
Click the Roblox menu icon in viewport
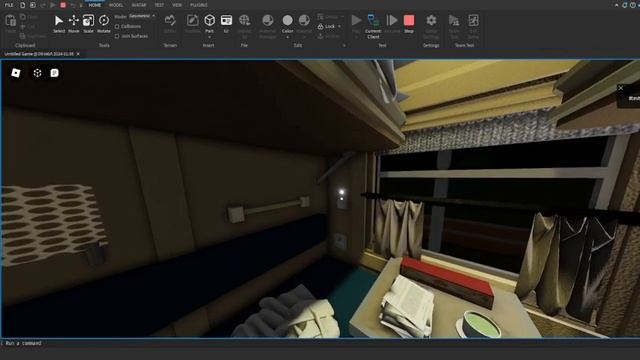tap(16, 73)
